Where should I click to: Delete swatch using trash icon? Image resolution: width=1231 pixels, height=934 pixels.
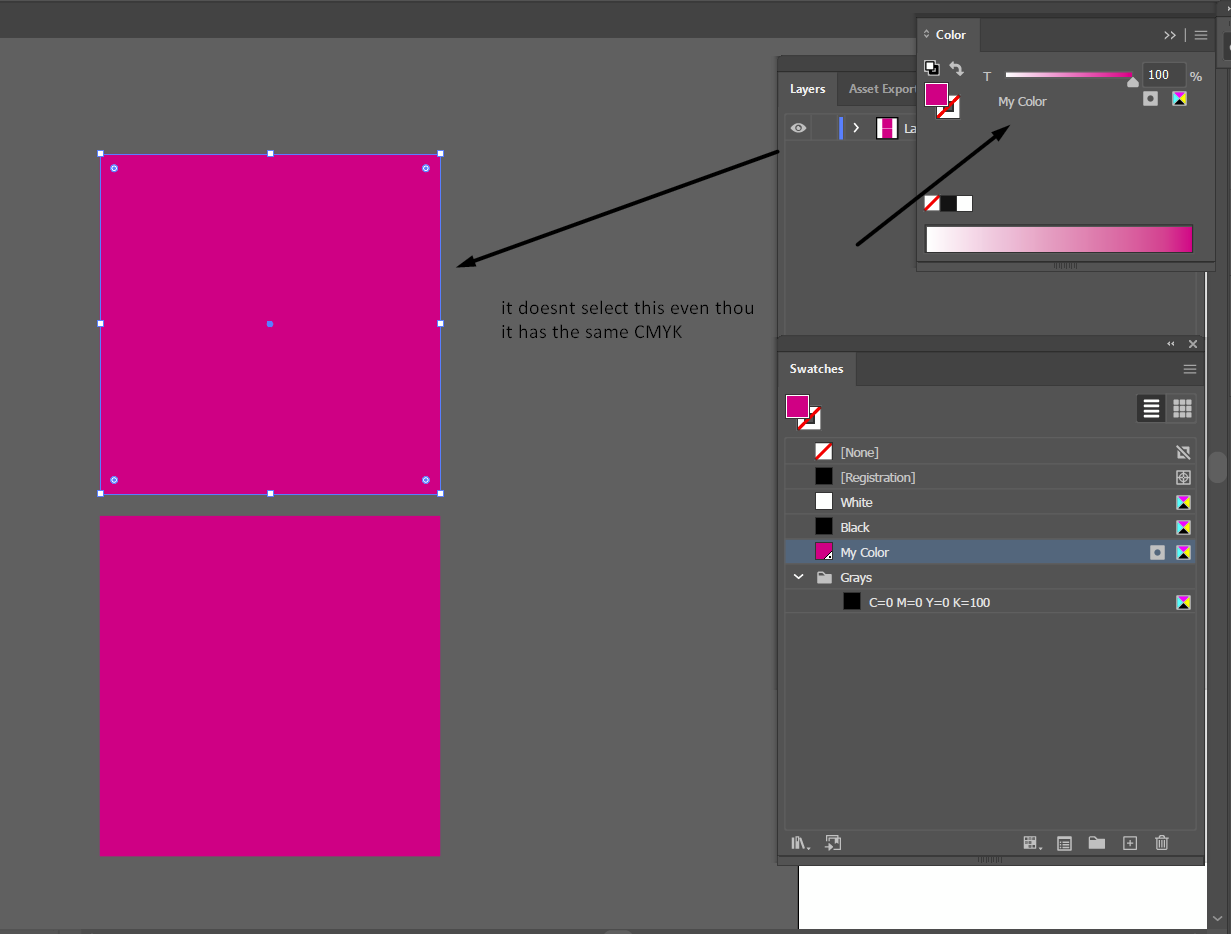click(1161, 843)
